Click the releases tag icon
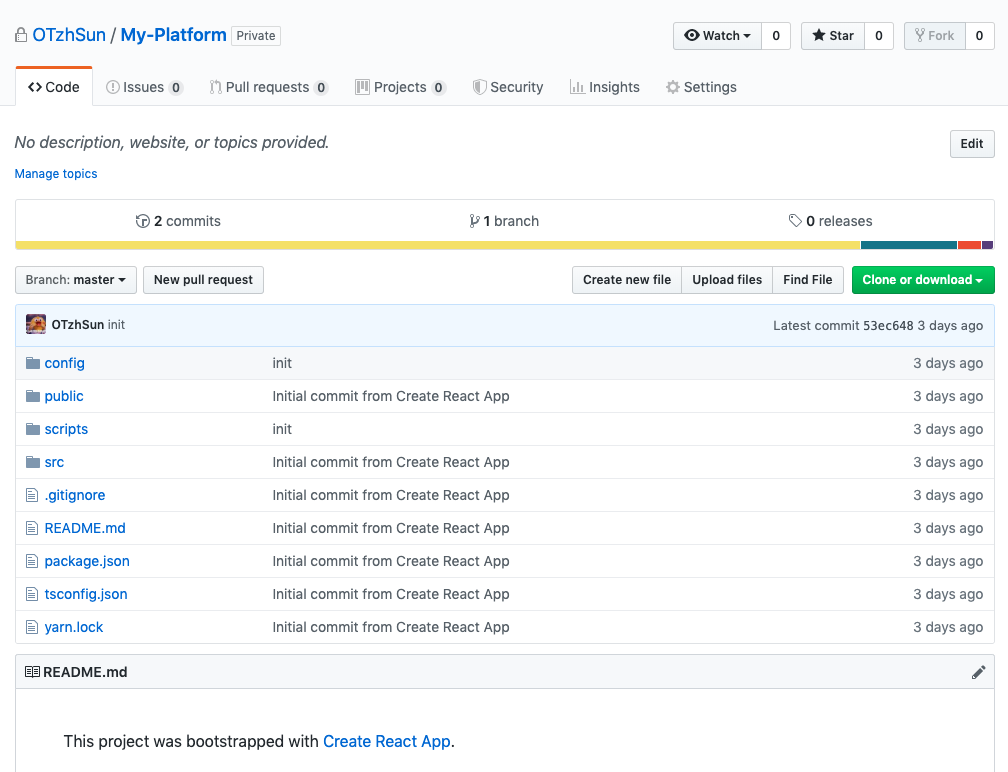Image resolution: width=1008 pixels, height=772 pixels. tap(795, 221)
